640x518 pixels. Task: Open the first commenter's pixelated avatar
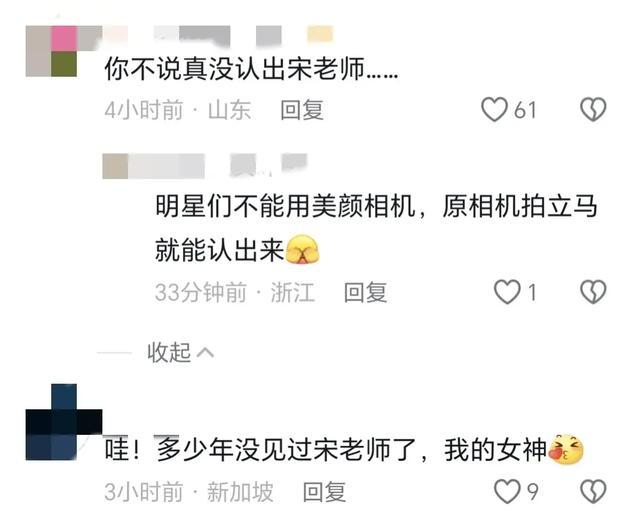[x=51, y=51]
